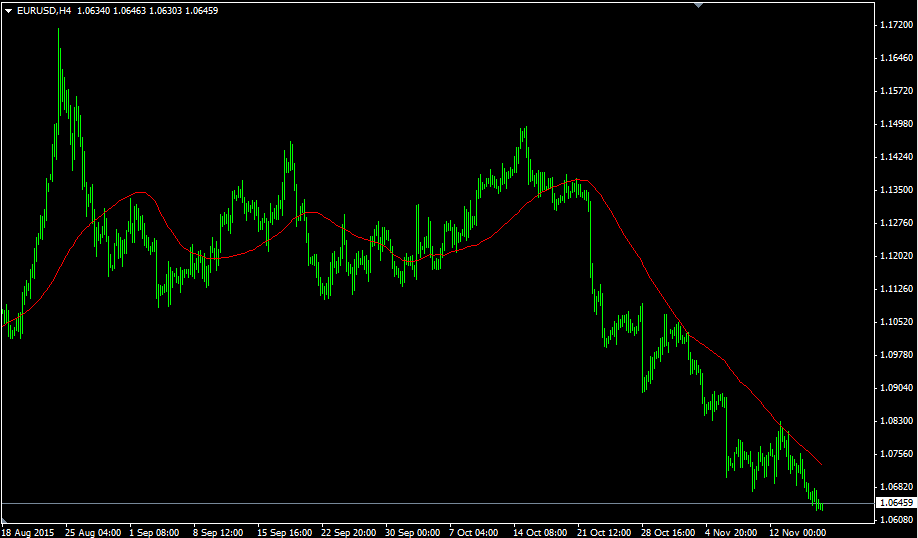Image resolution: width=918 pixels, height=538 pixels.
Task: Click the 15 Sep 16:00 time label
Action: click(x=285, y=532)
